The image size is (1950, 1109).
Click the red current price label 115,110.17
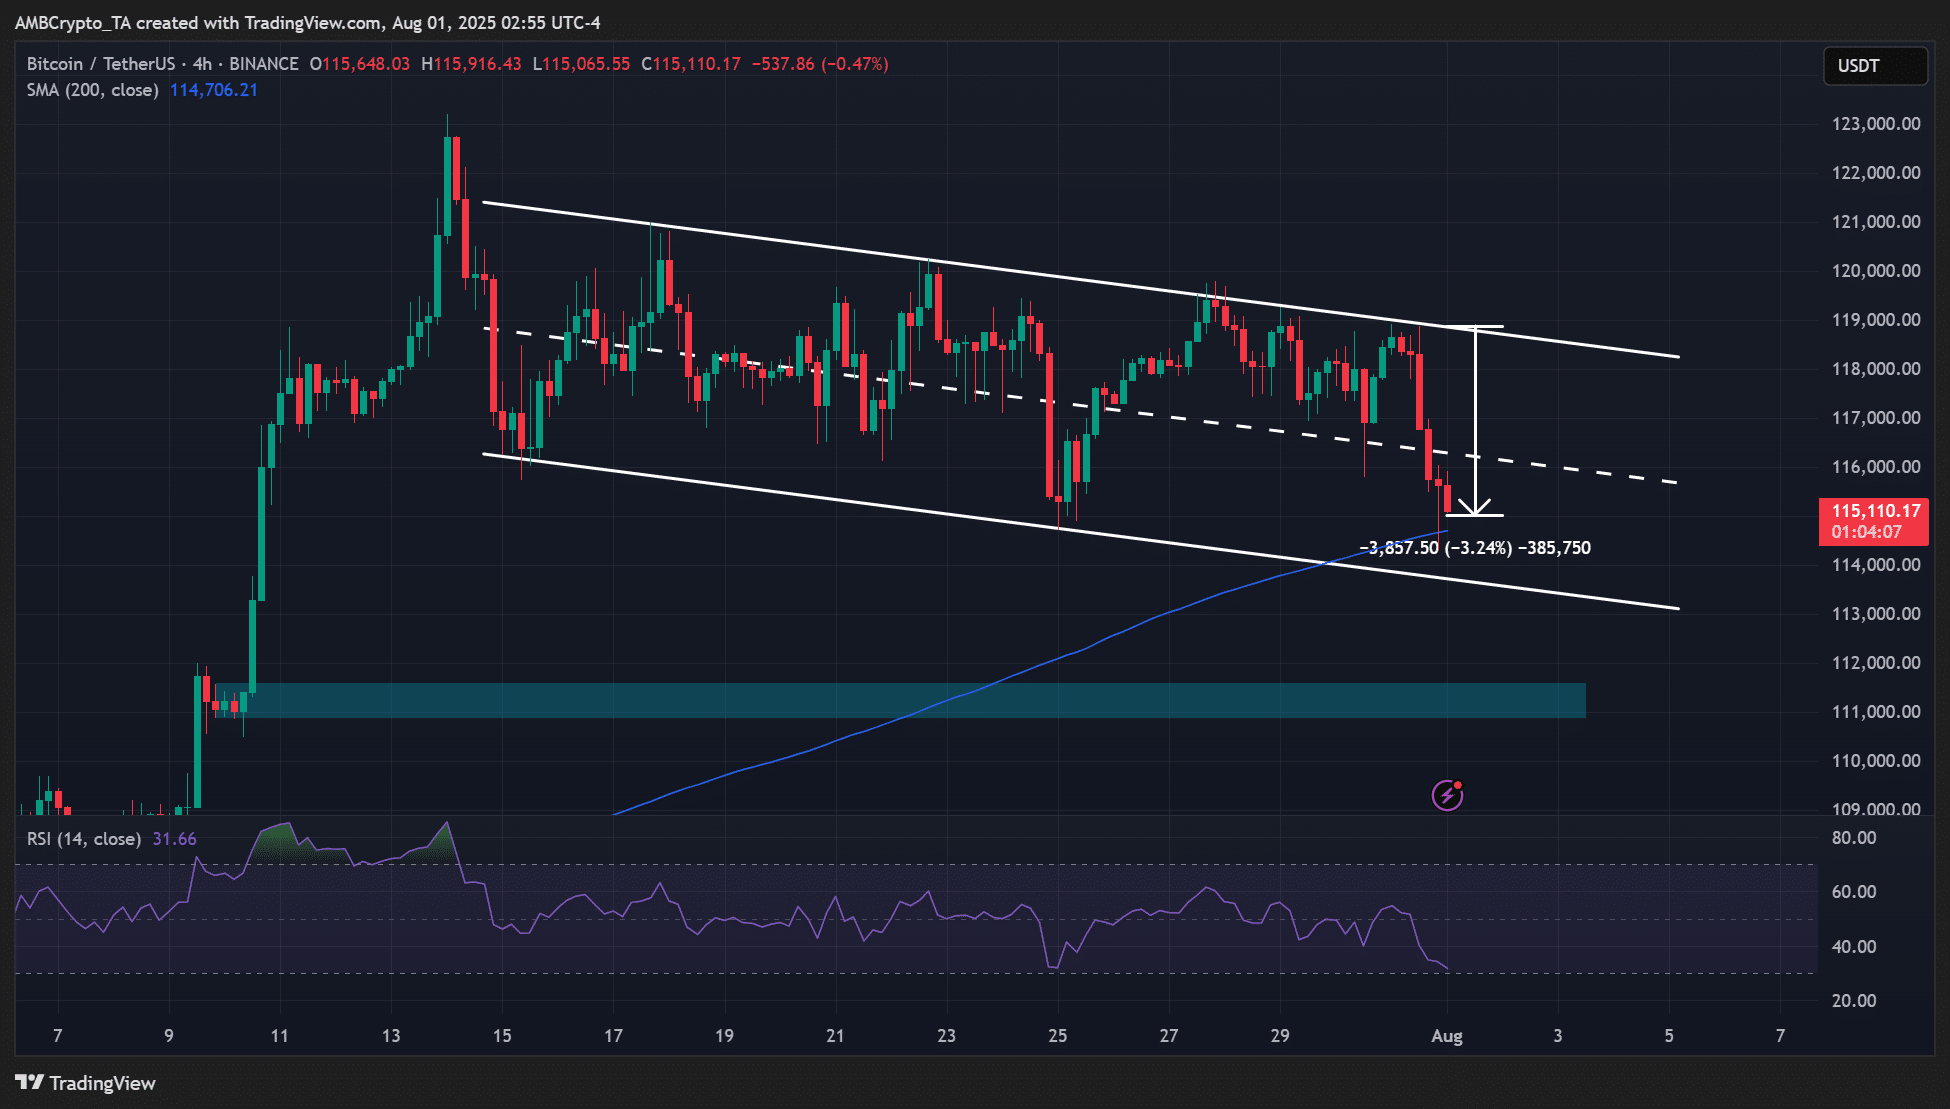click(1874, 511)
